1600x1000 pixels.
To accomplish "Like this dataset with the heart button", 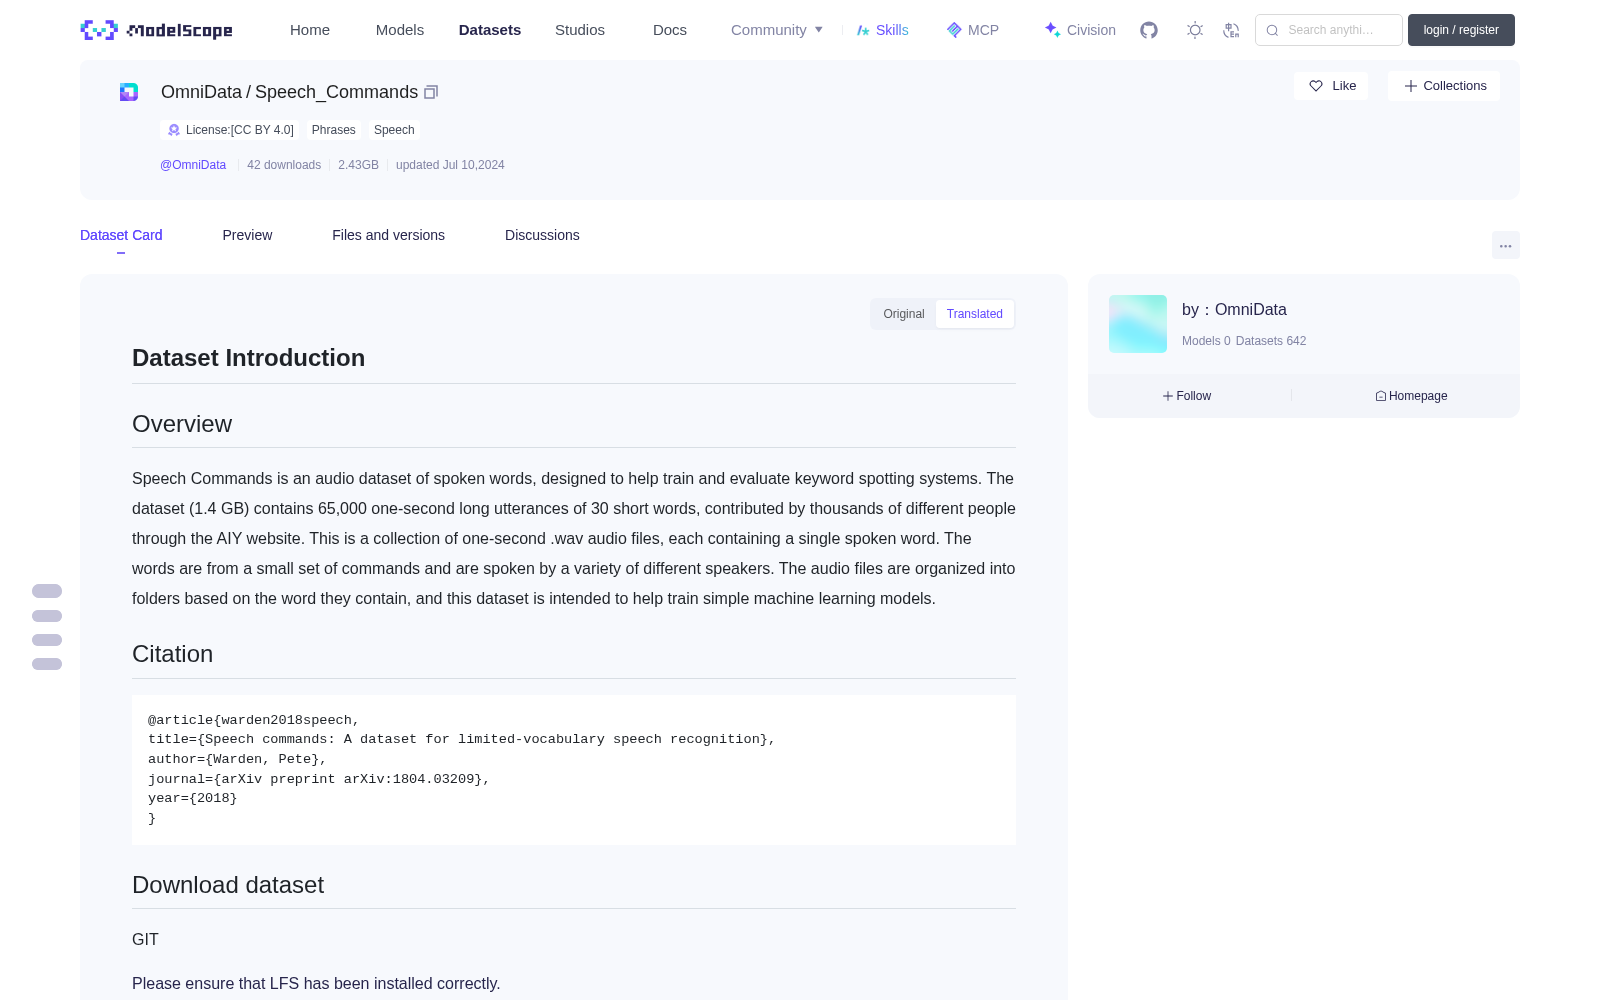I will (x=1332, y=86).
